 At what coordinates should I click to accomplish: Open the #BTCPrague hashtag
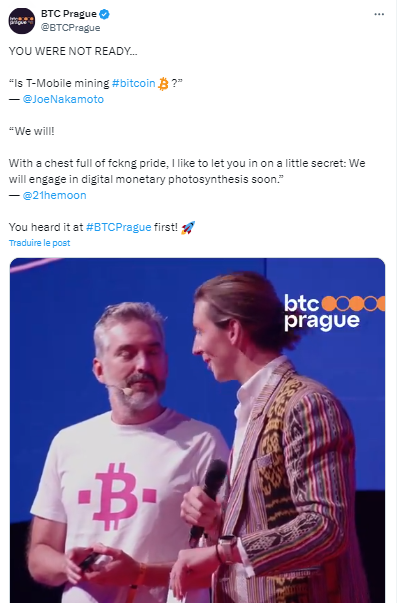[119, 227]
